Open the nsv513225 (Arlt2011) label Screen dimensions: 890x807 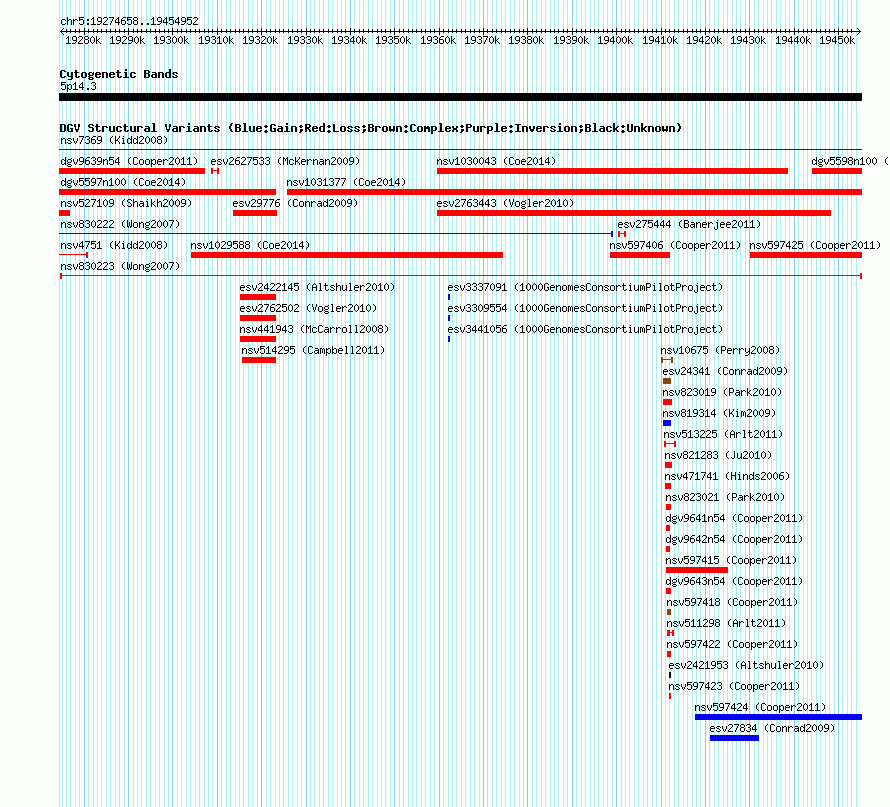click(x=723, y=434)
